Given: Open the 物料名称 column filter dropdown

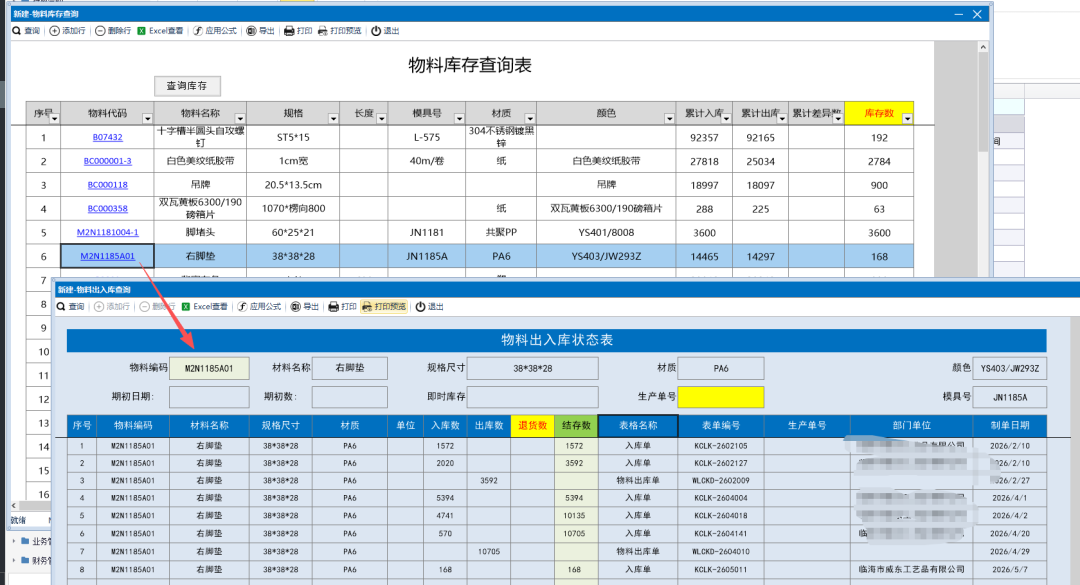Looking at the screenshot, I should tap(240, 119).
